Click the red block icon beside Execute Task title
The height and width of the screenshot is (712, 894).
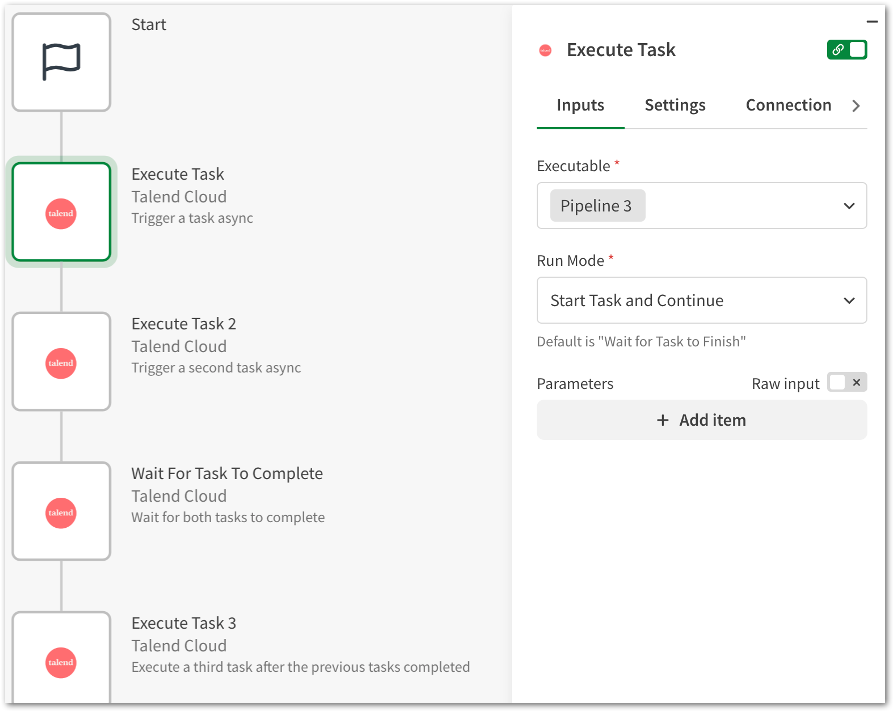(545, 49)
